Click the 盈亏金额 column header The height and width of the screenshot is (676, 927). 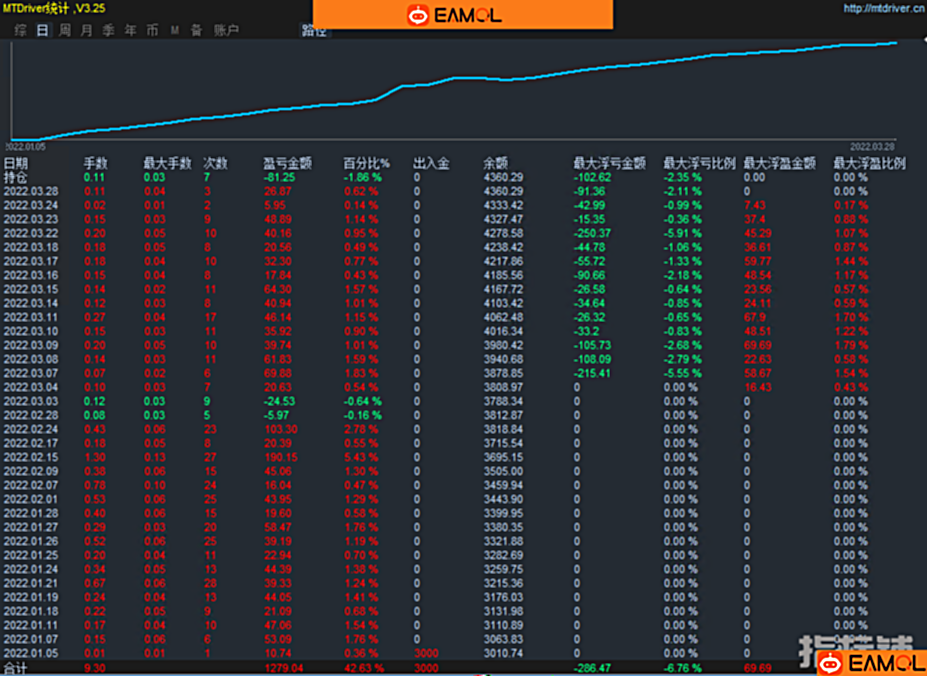[287, 163]
